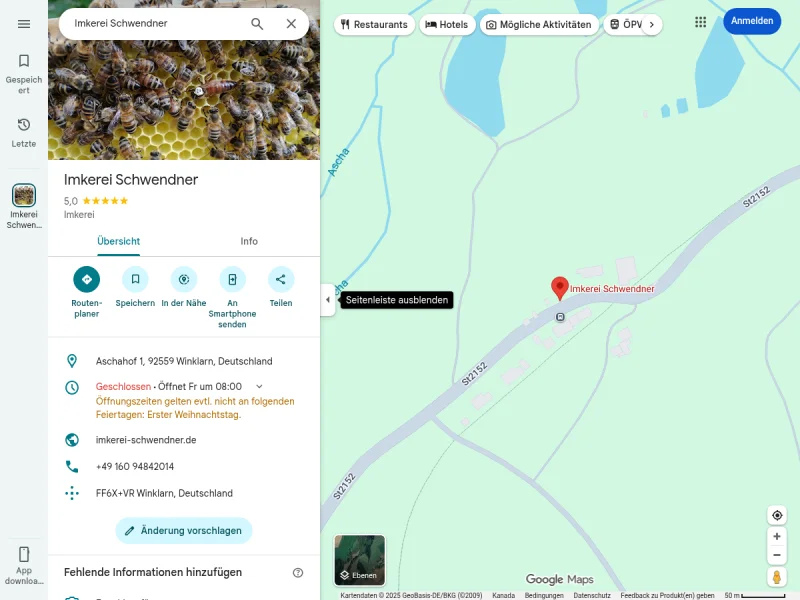This screenshot has height=600, width=800.
Task: Open the hamburger main menu
Action: [24, 24]
